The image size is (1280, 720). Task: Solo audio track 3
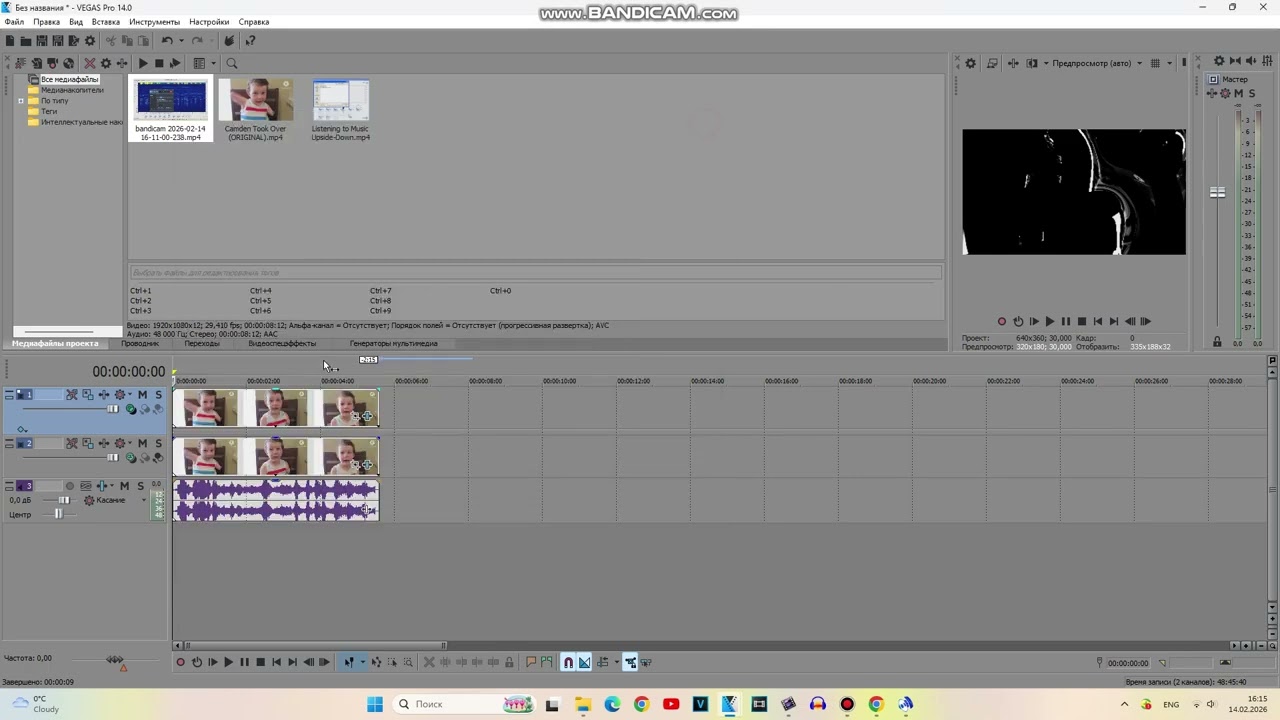(x=141, y=486)
